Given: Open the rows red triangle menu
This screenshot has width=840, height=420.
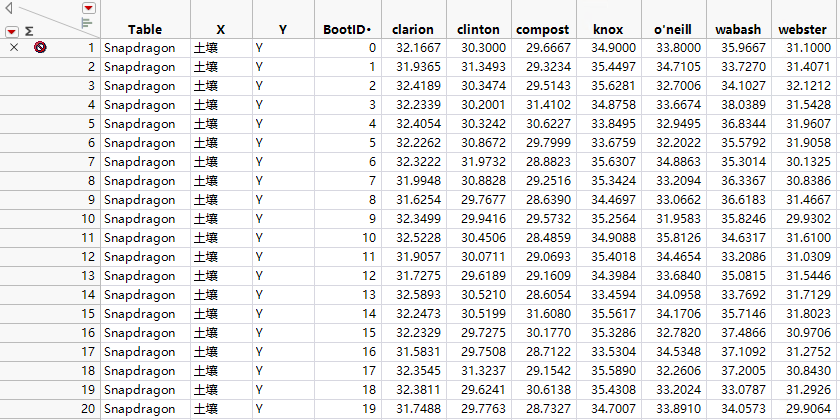Looking at the screenshot, I should point(12,30).
